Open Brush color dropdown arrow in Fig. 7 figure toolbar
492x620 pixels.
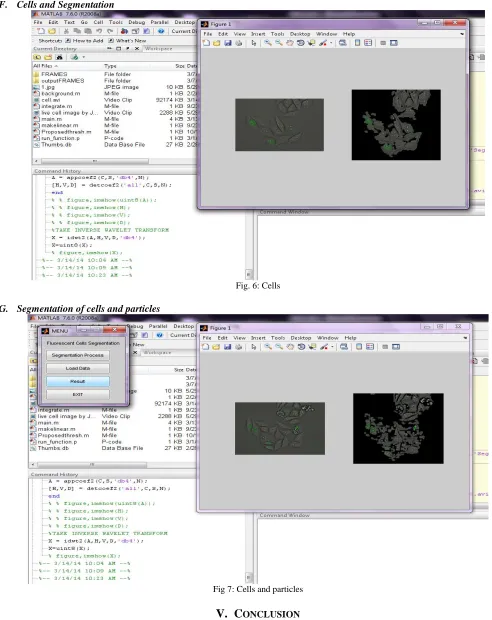click(332, 347)
